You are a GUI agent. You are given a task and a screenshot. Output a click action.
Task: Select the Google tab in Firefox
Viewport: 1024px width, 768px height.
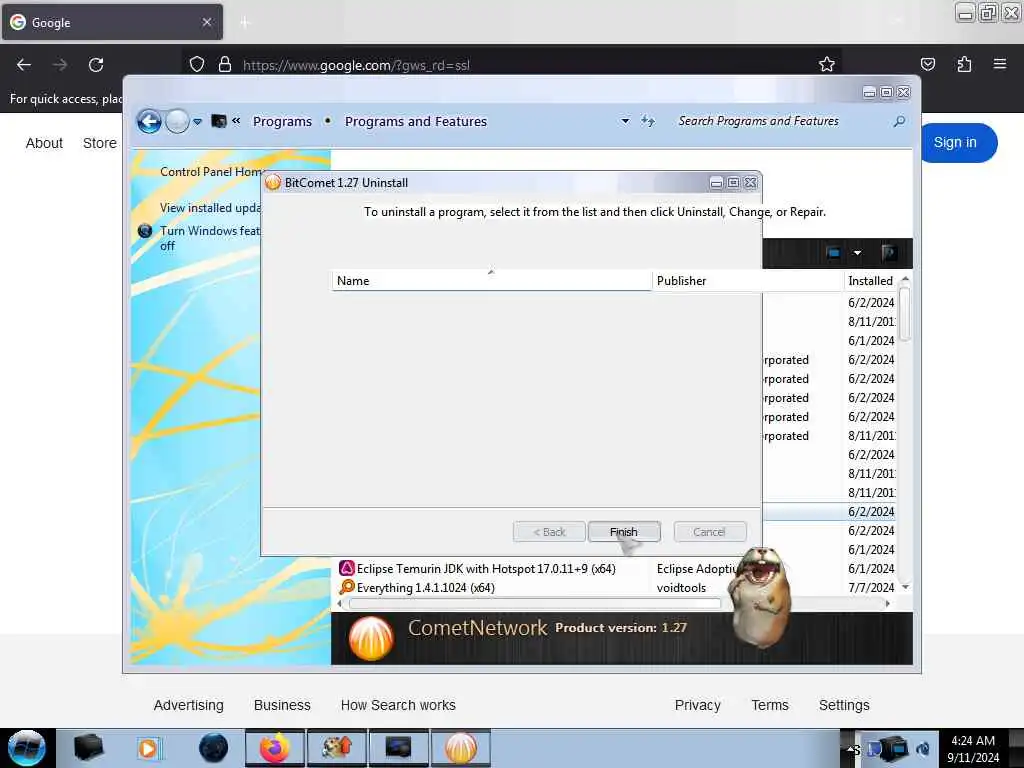pyautogui.click(x=112, y=22)
